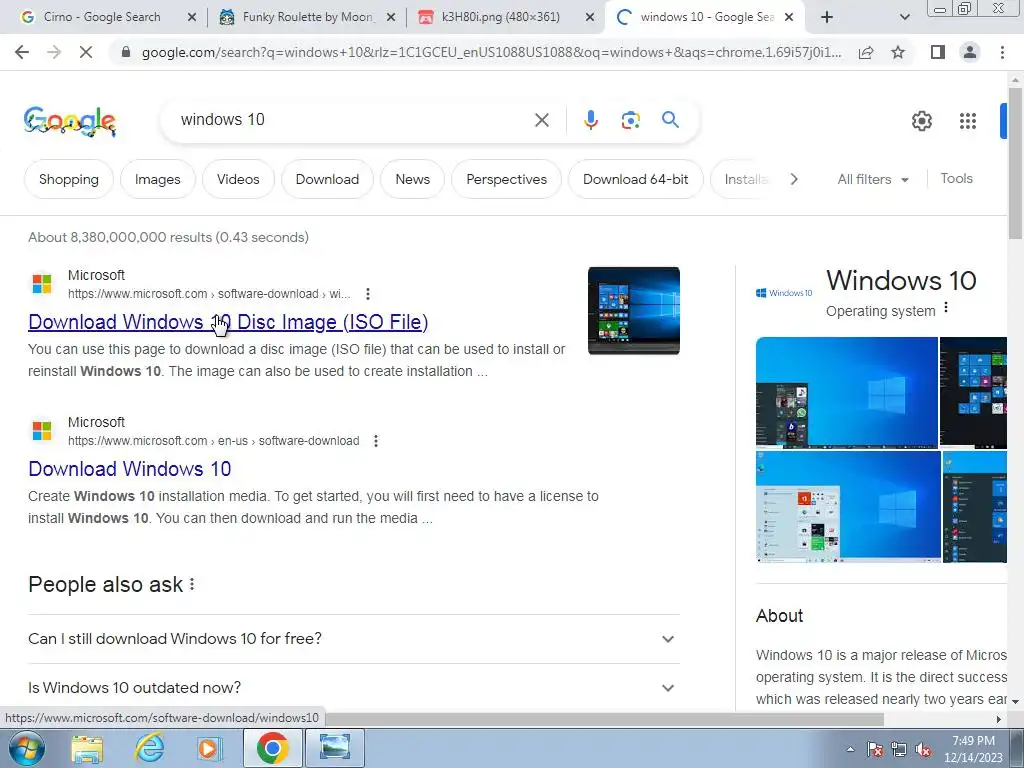This screenshot has width=1024, height=768.
Task: Open the All filters dropdown
Action: coord(872,179)
